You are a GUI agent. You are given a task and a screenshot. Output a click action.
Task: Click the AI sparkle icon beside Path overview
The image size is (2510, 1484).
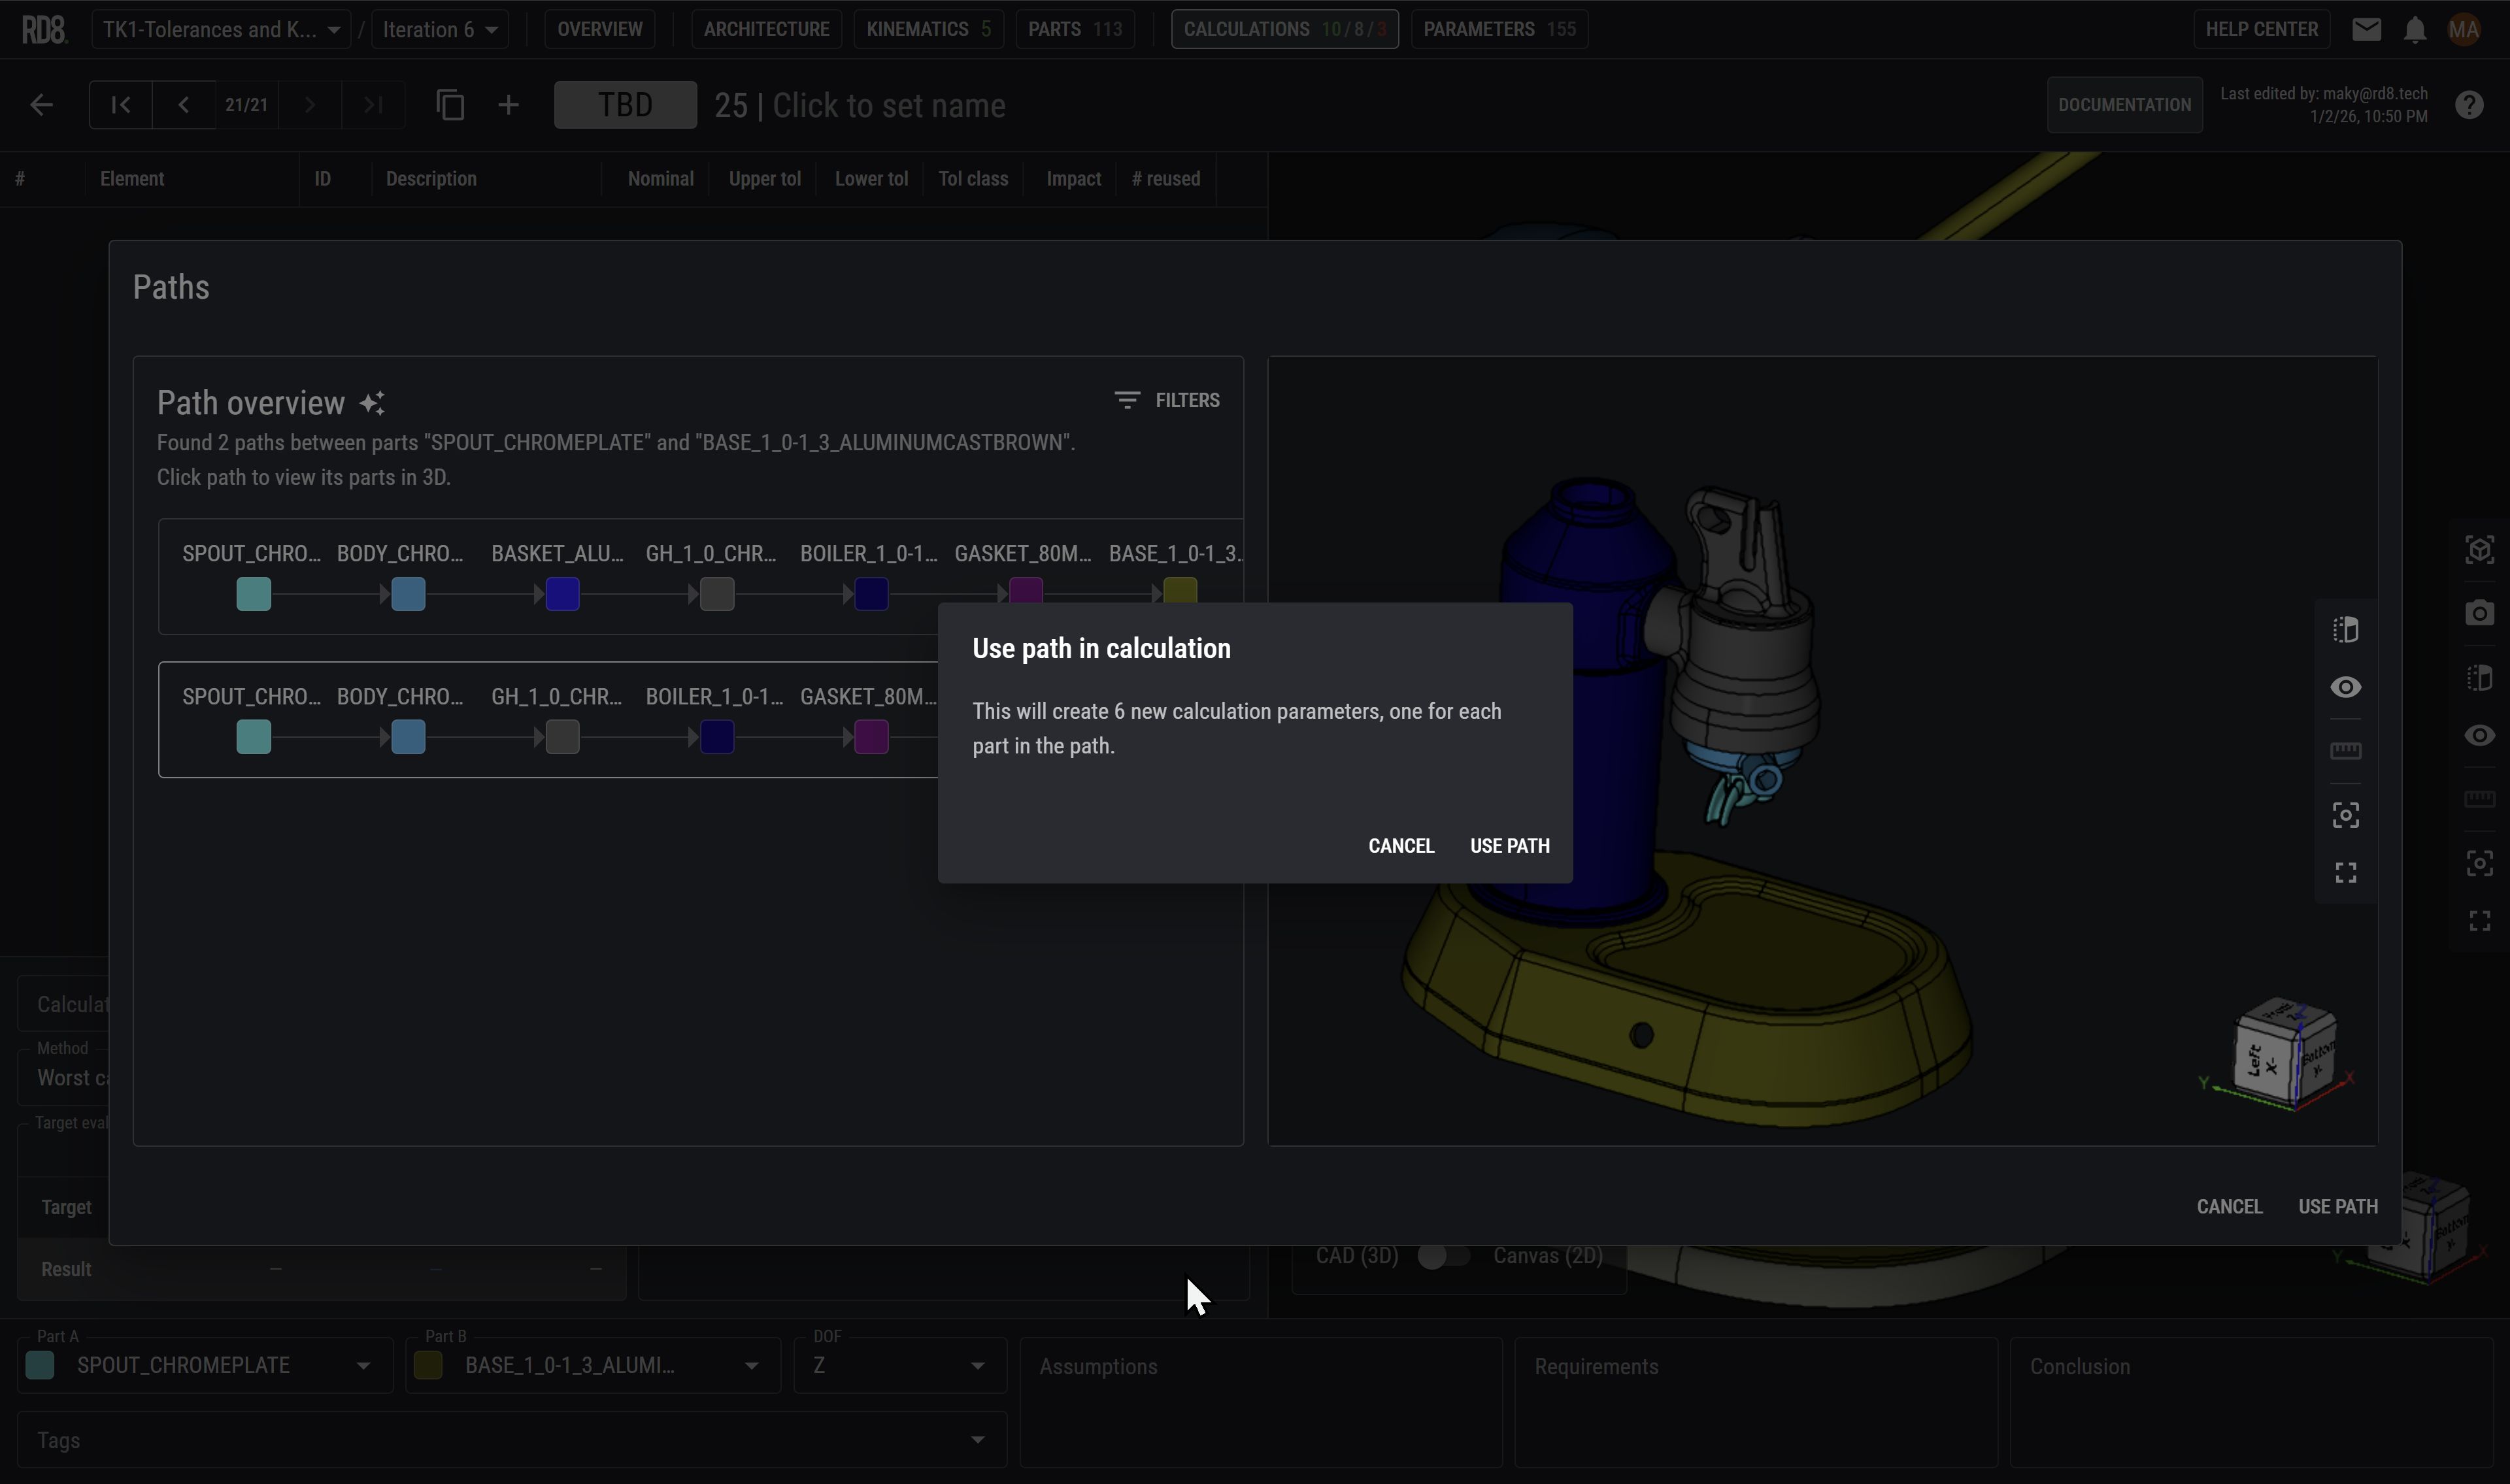click(372, 403)
